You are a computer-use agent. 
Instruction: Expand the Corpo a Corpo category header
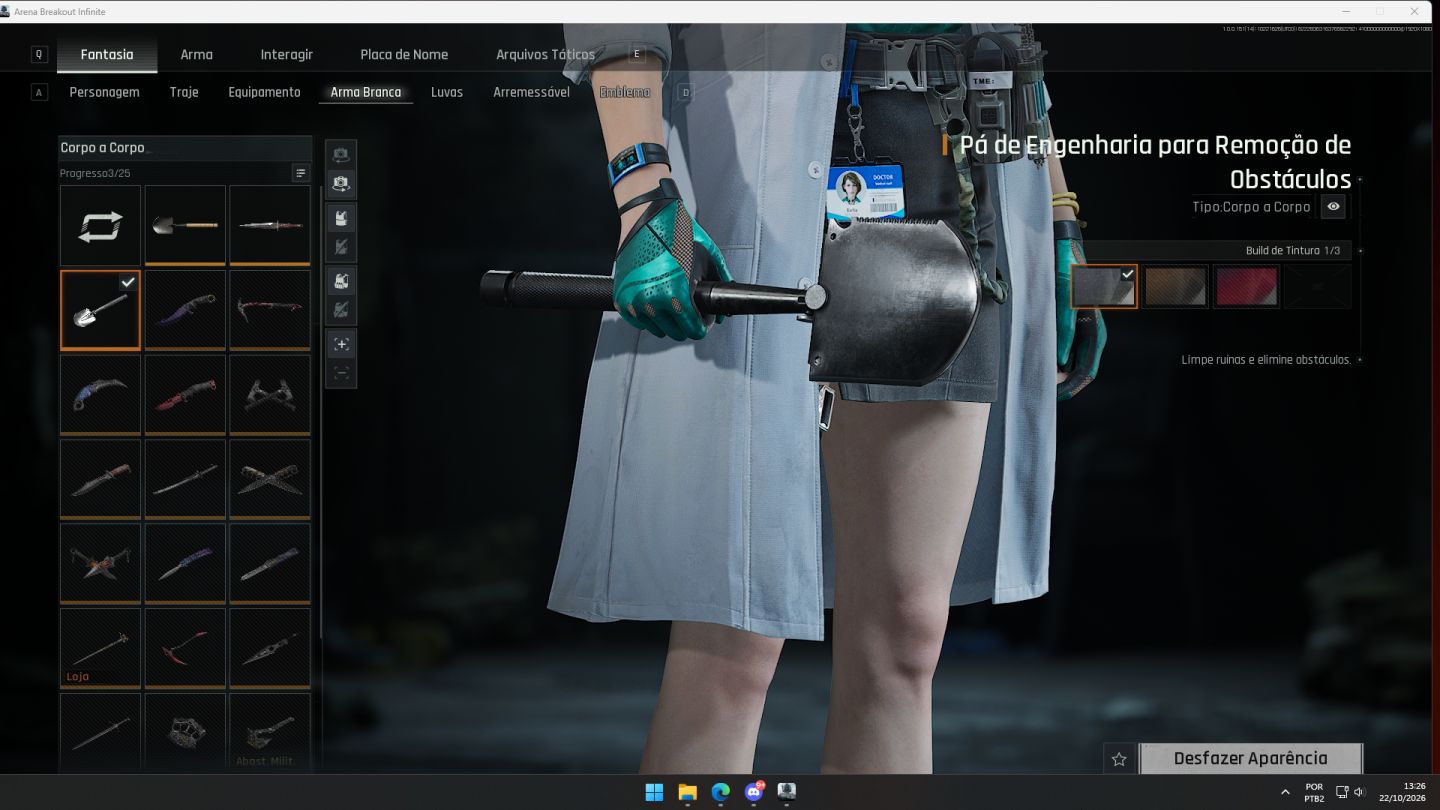[x=185, y=147]
